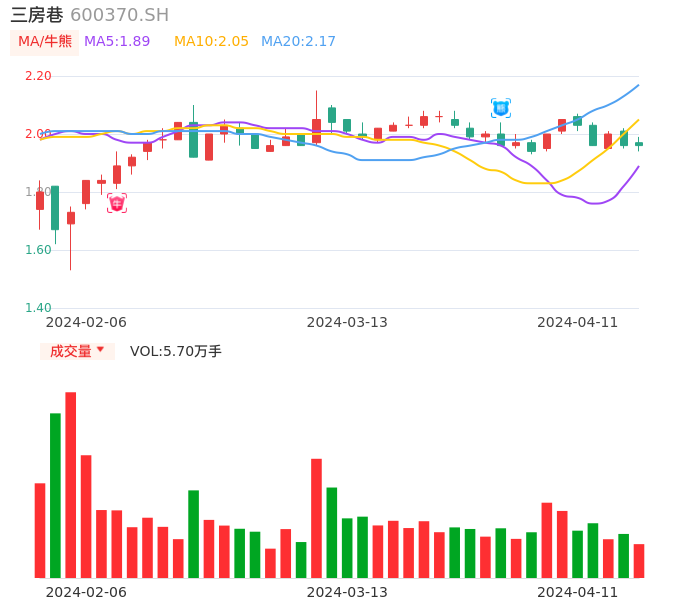
Task: Click the rightmost red volume bar
Action: 639,561
